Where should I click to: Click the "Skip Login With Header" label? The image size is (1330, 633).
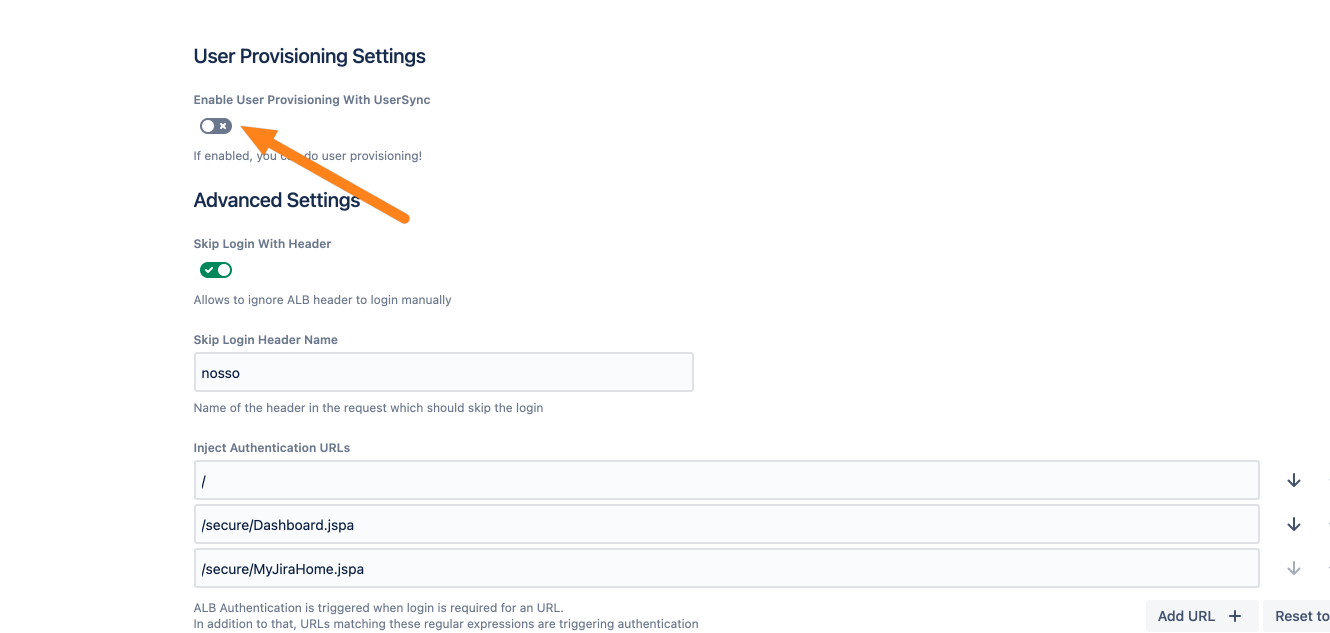tap(262, 244)
